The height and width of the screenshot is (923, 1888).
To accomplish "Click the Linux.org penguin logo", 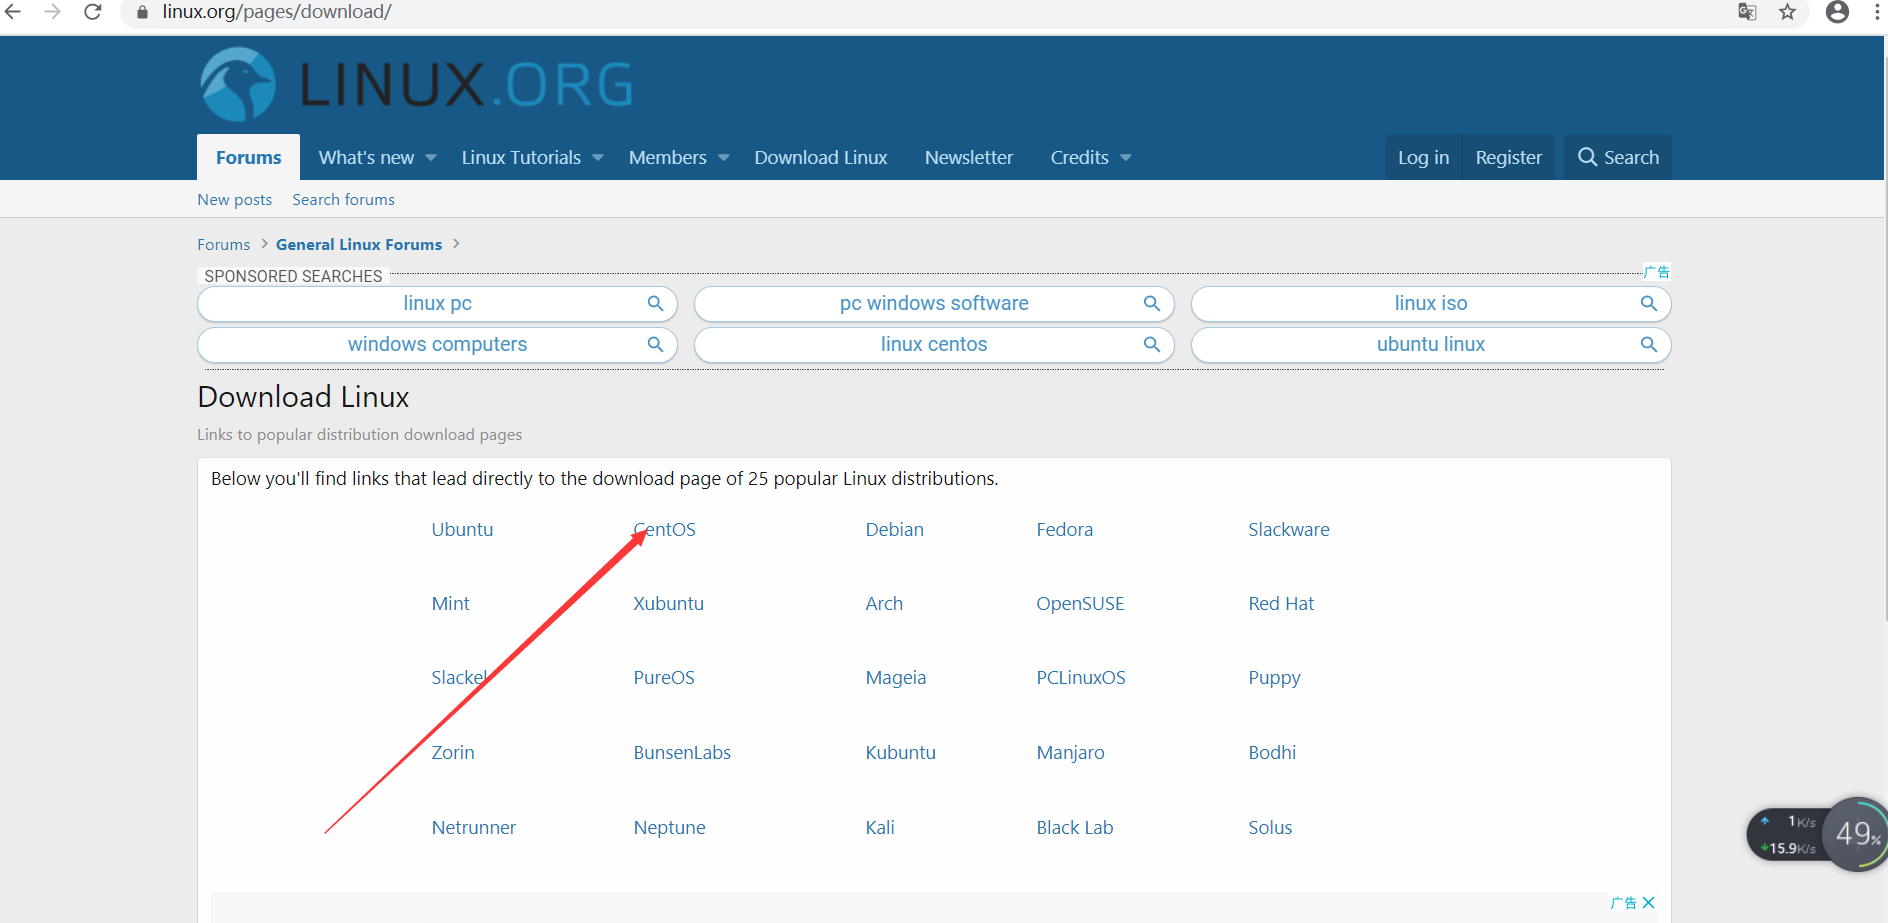I will point(238,84).
